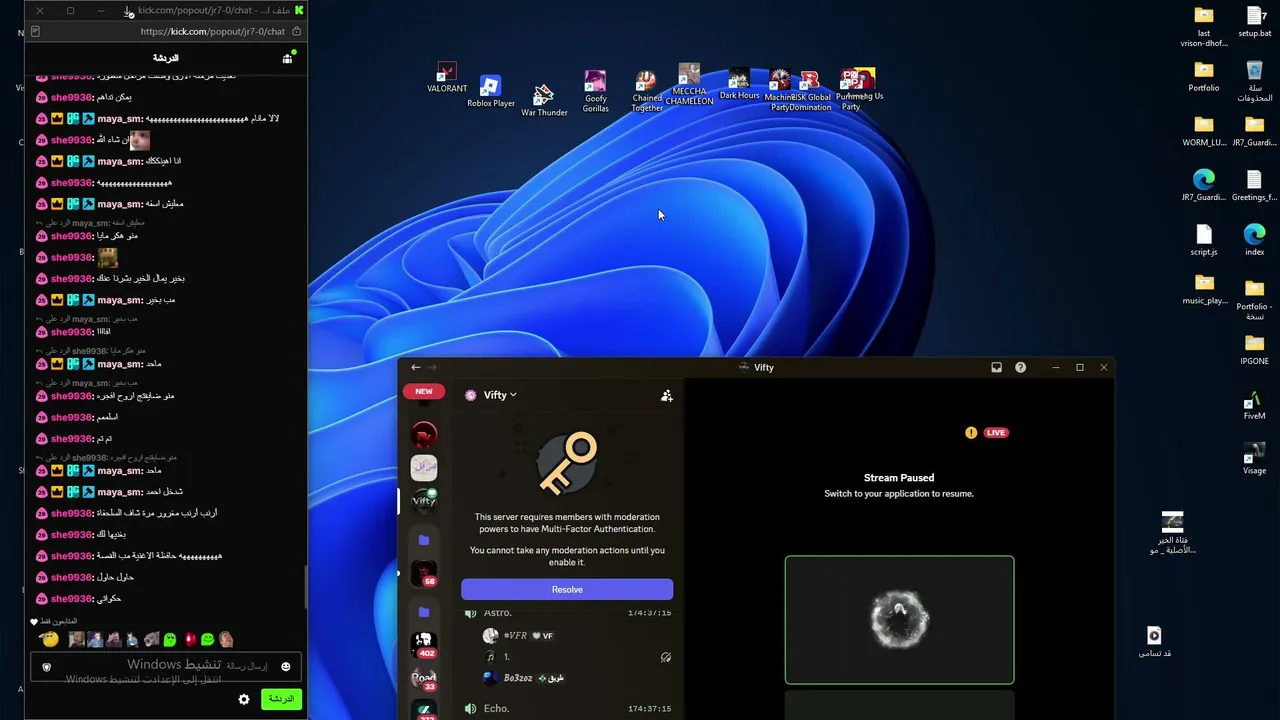Screen dimensions: 1280x720
Task: Click the red gem emote in quick emote bar
Action: (189, 639)
